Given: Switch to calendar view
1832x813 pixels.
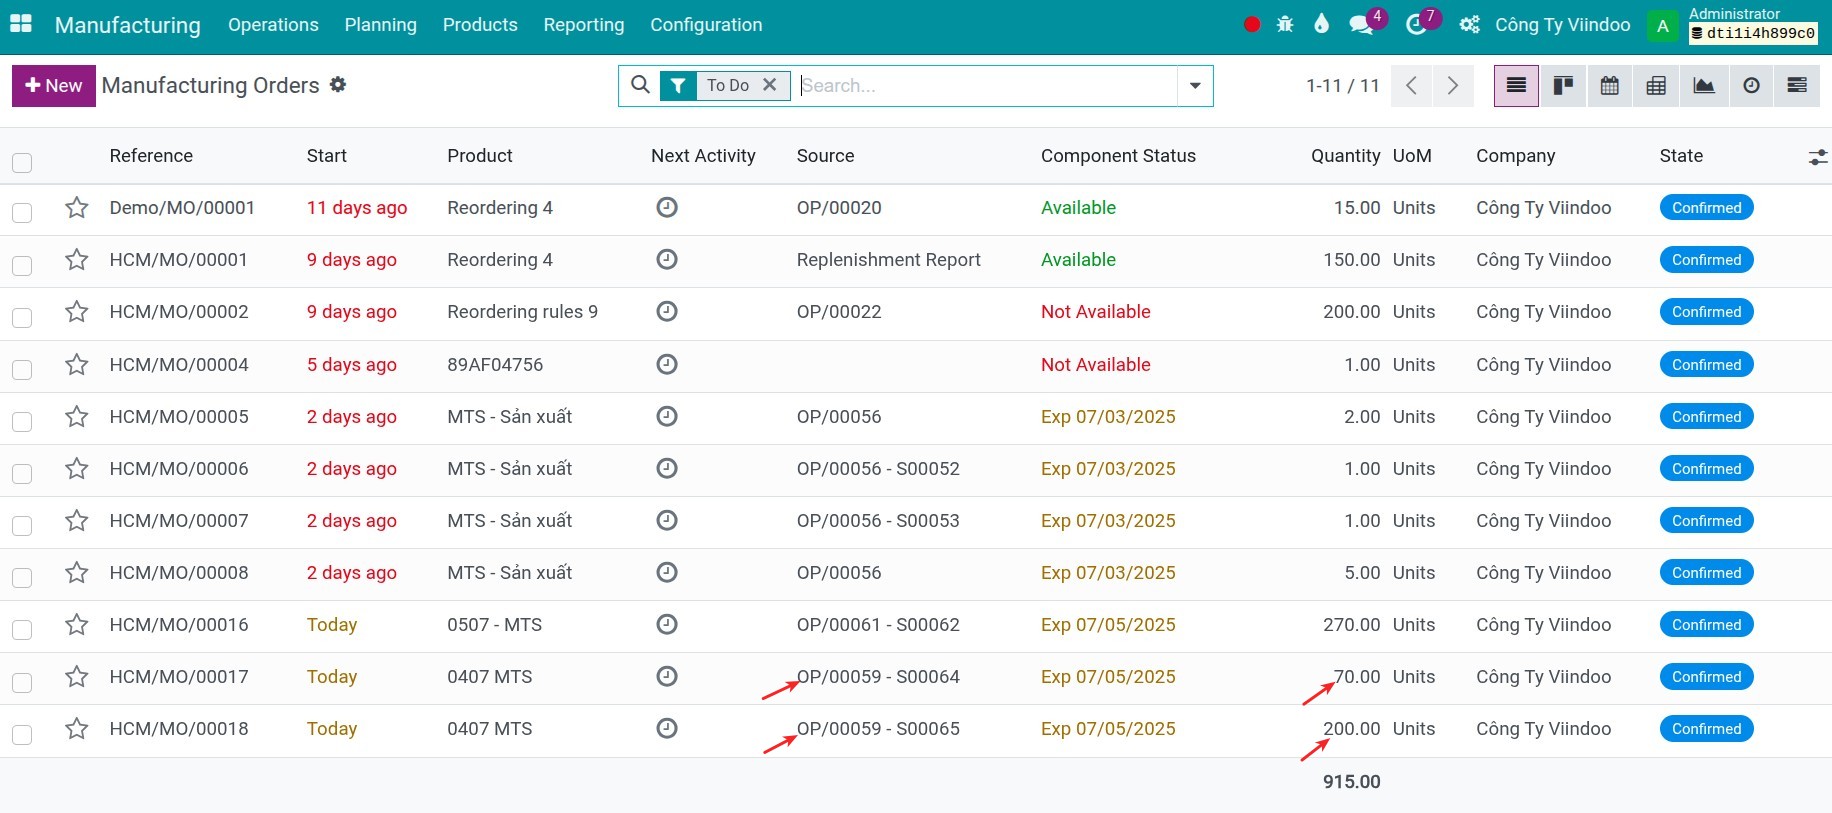Looking at the screenshot, I should coord(1609,86).
